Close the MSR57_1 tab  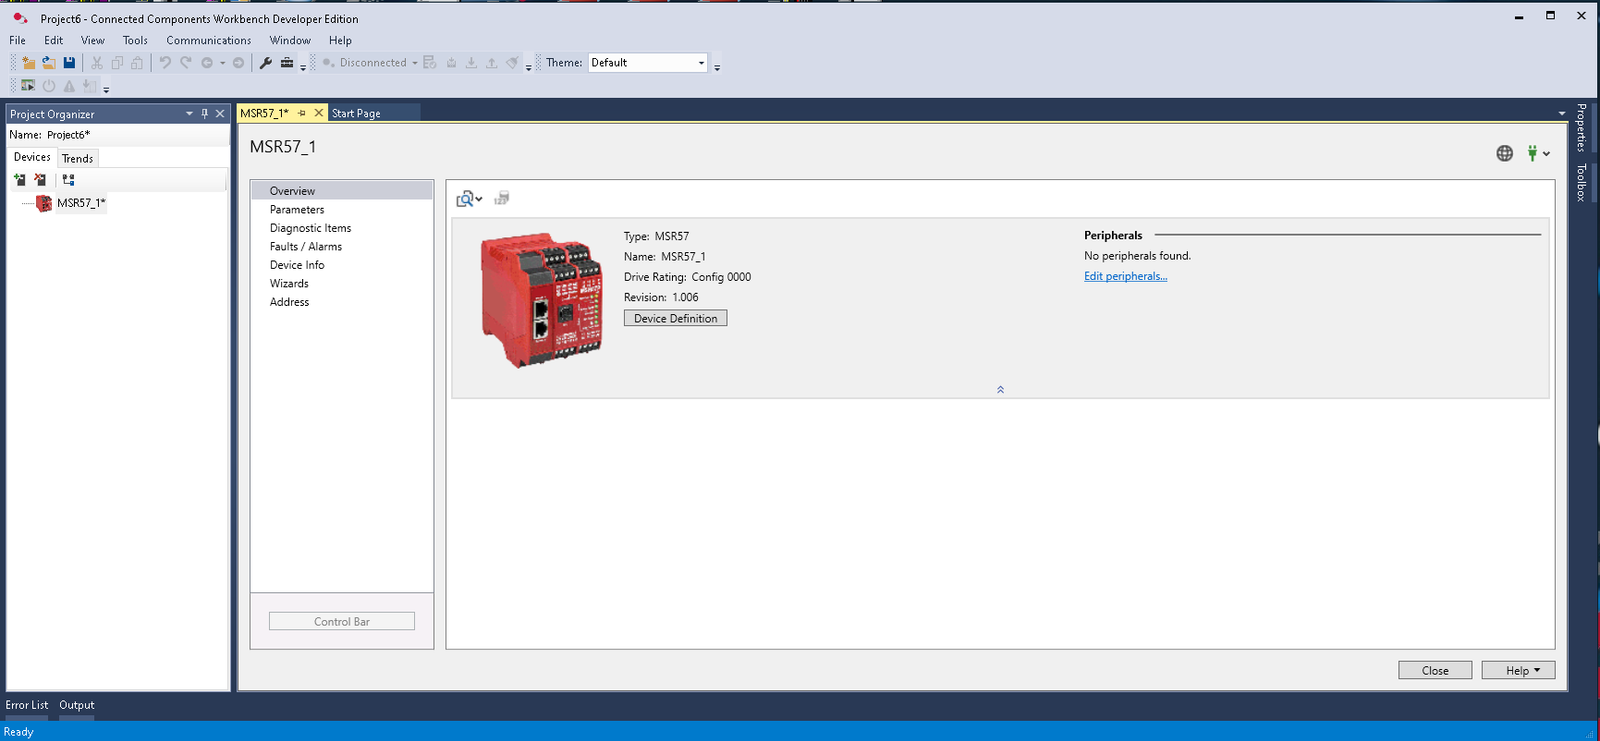[319, 113]
